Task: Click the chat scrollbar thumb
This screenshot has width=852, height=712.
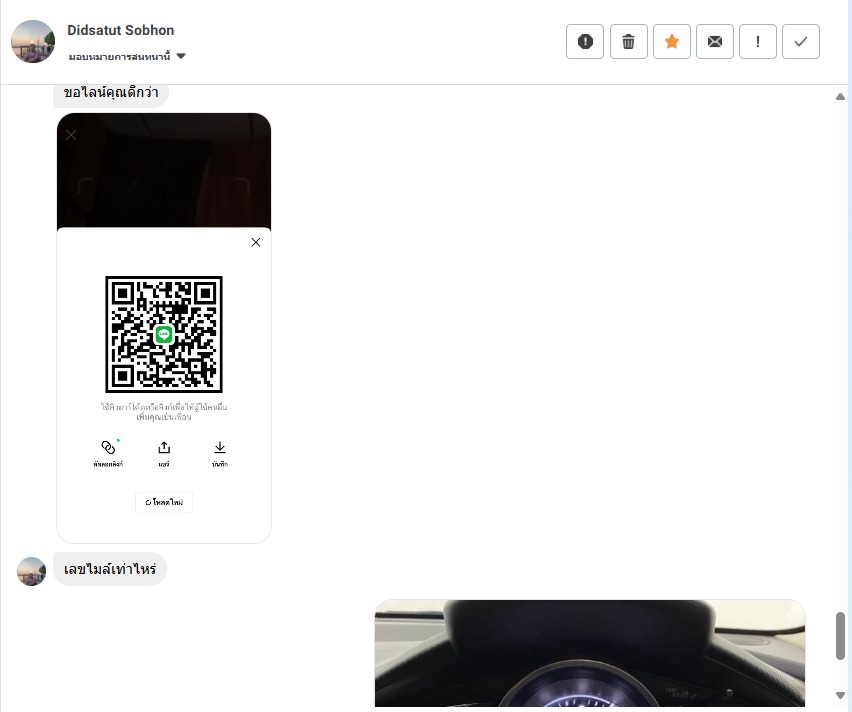Action: 840,636
